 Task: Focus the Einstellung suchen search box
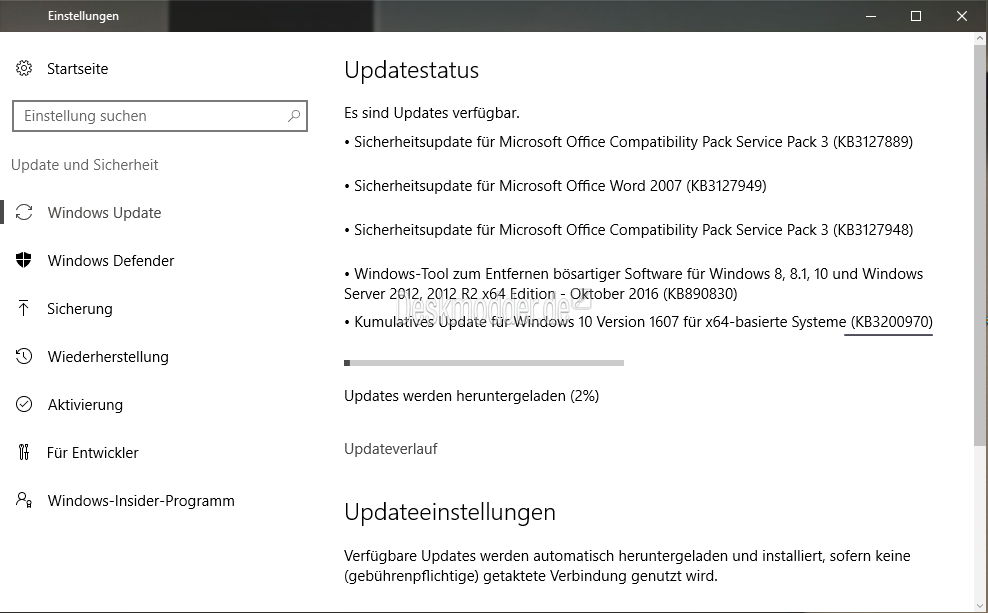[x=160, y=116]
